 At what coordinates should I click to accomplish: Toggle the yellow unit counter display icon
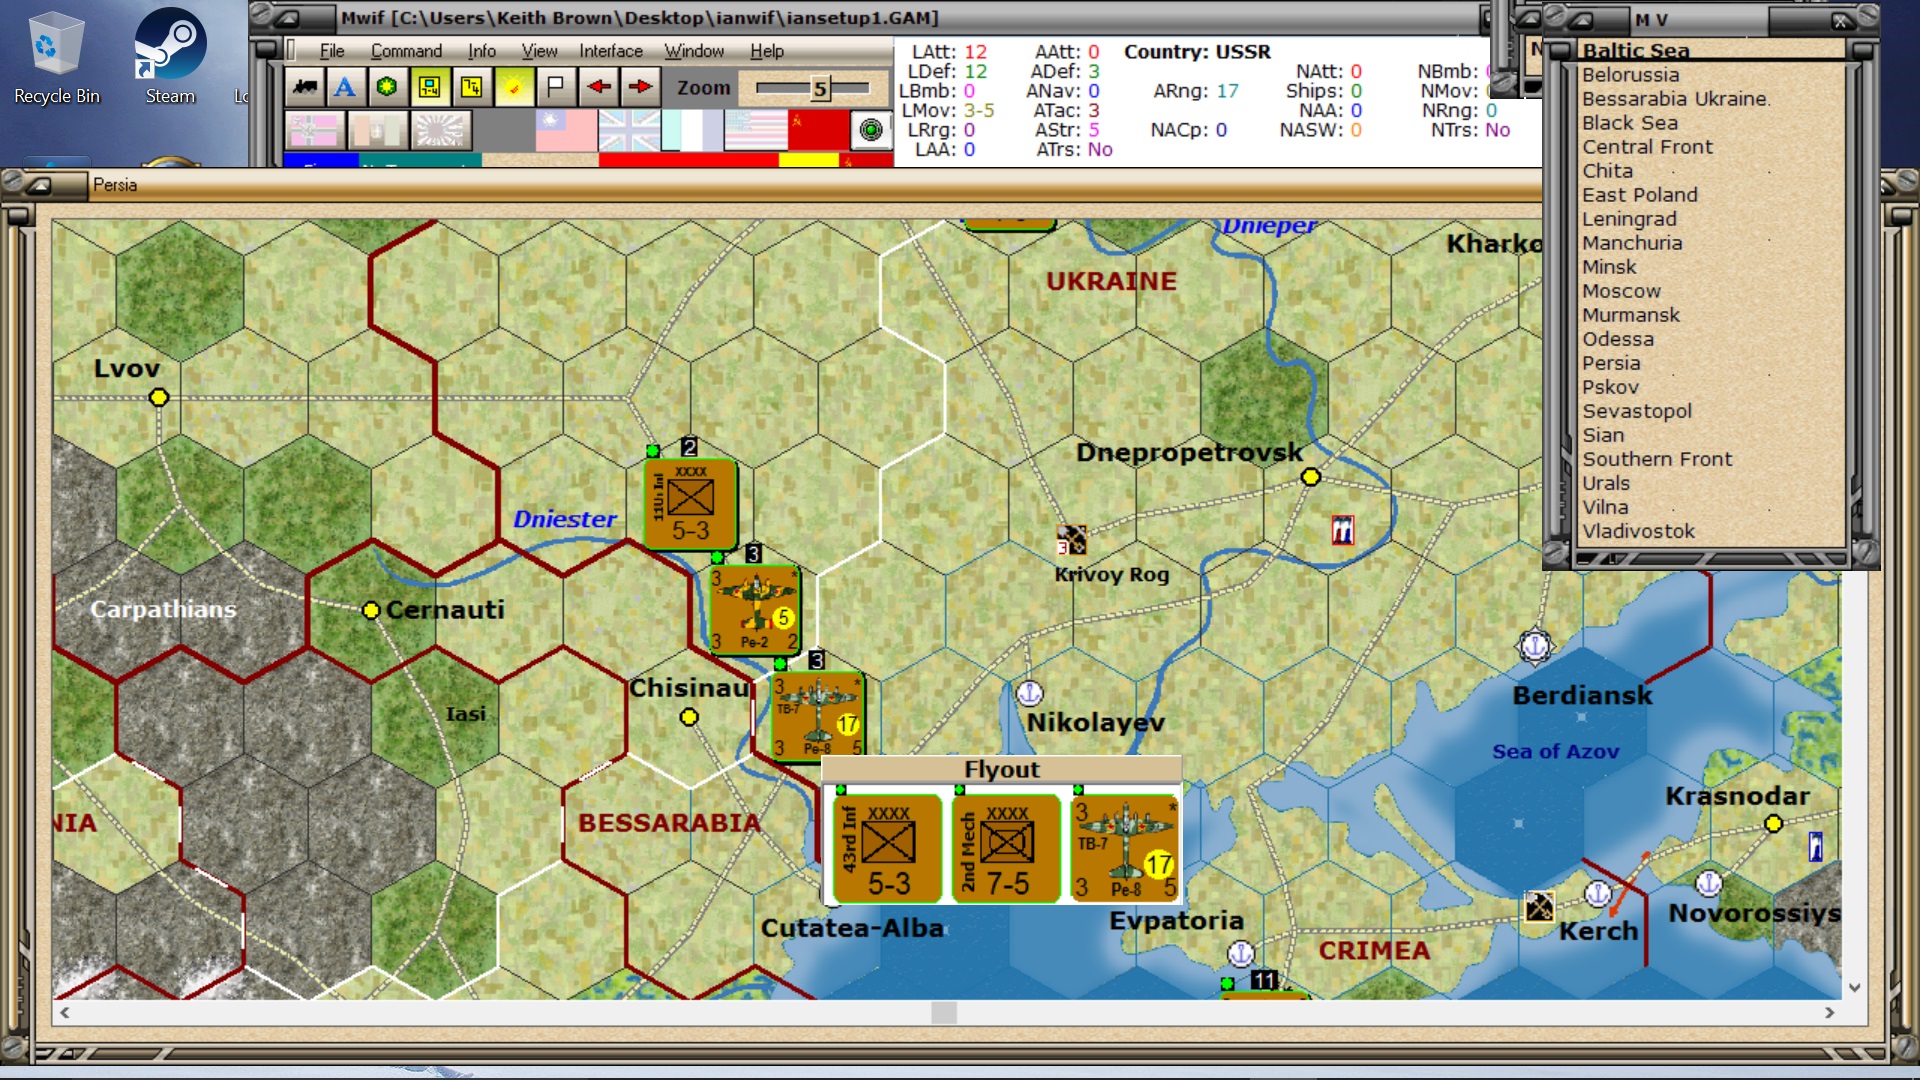tap(430, 88)
